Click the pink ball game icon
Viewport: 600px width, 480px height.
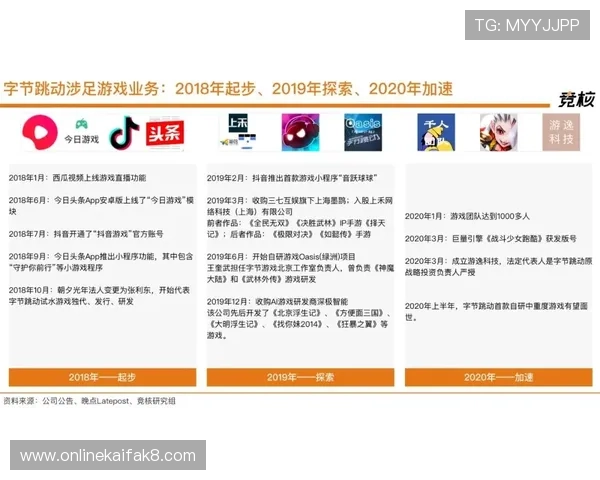click(x=300, y=132)
